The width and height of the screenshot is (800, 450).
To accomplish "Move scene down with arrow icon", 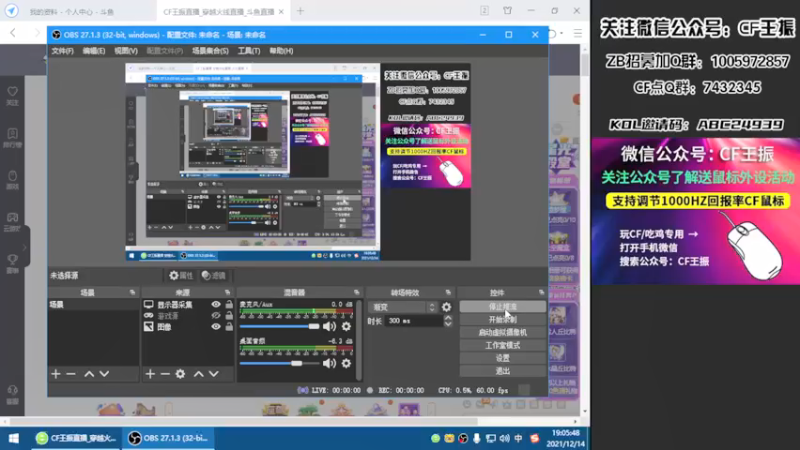I will [x=104, y=374].
